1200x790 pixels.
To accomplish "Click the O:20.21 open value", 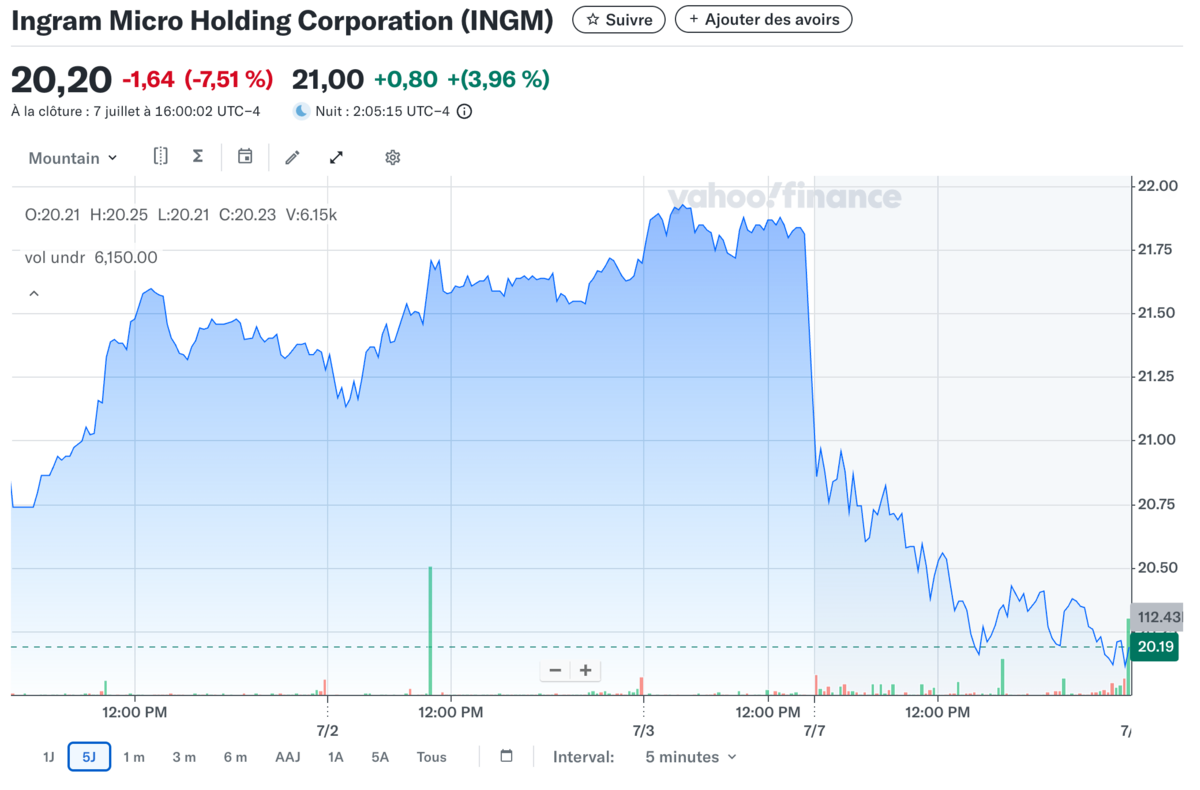I will pyautogui.click(x=53, y=215).
